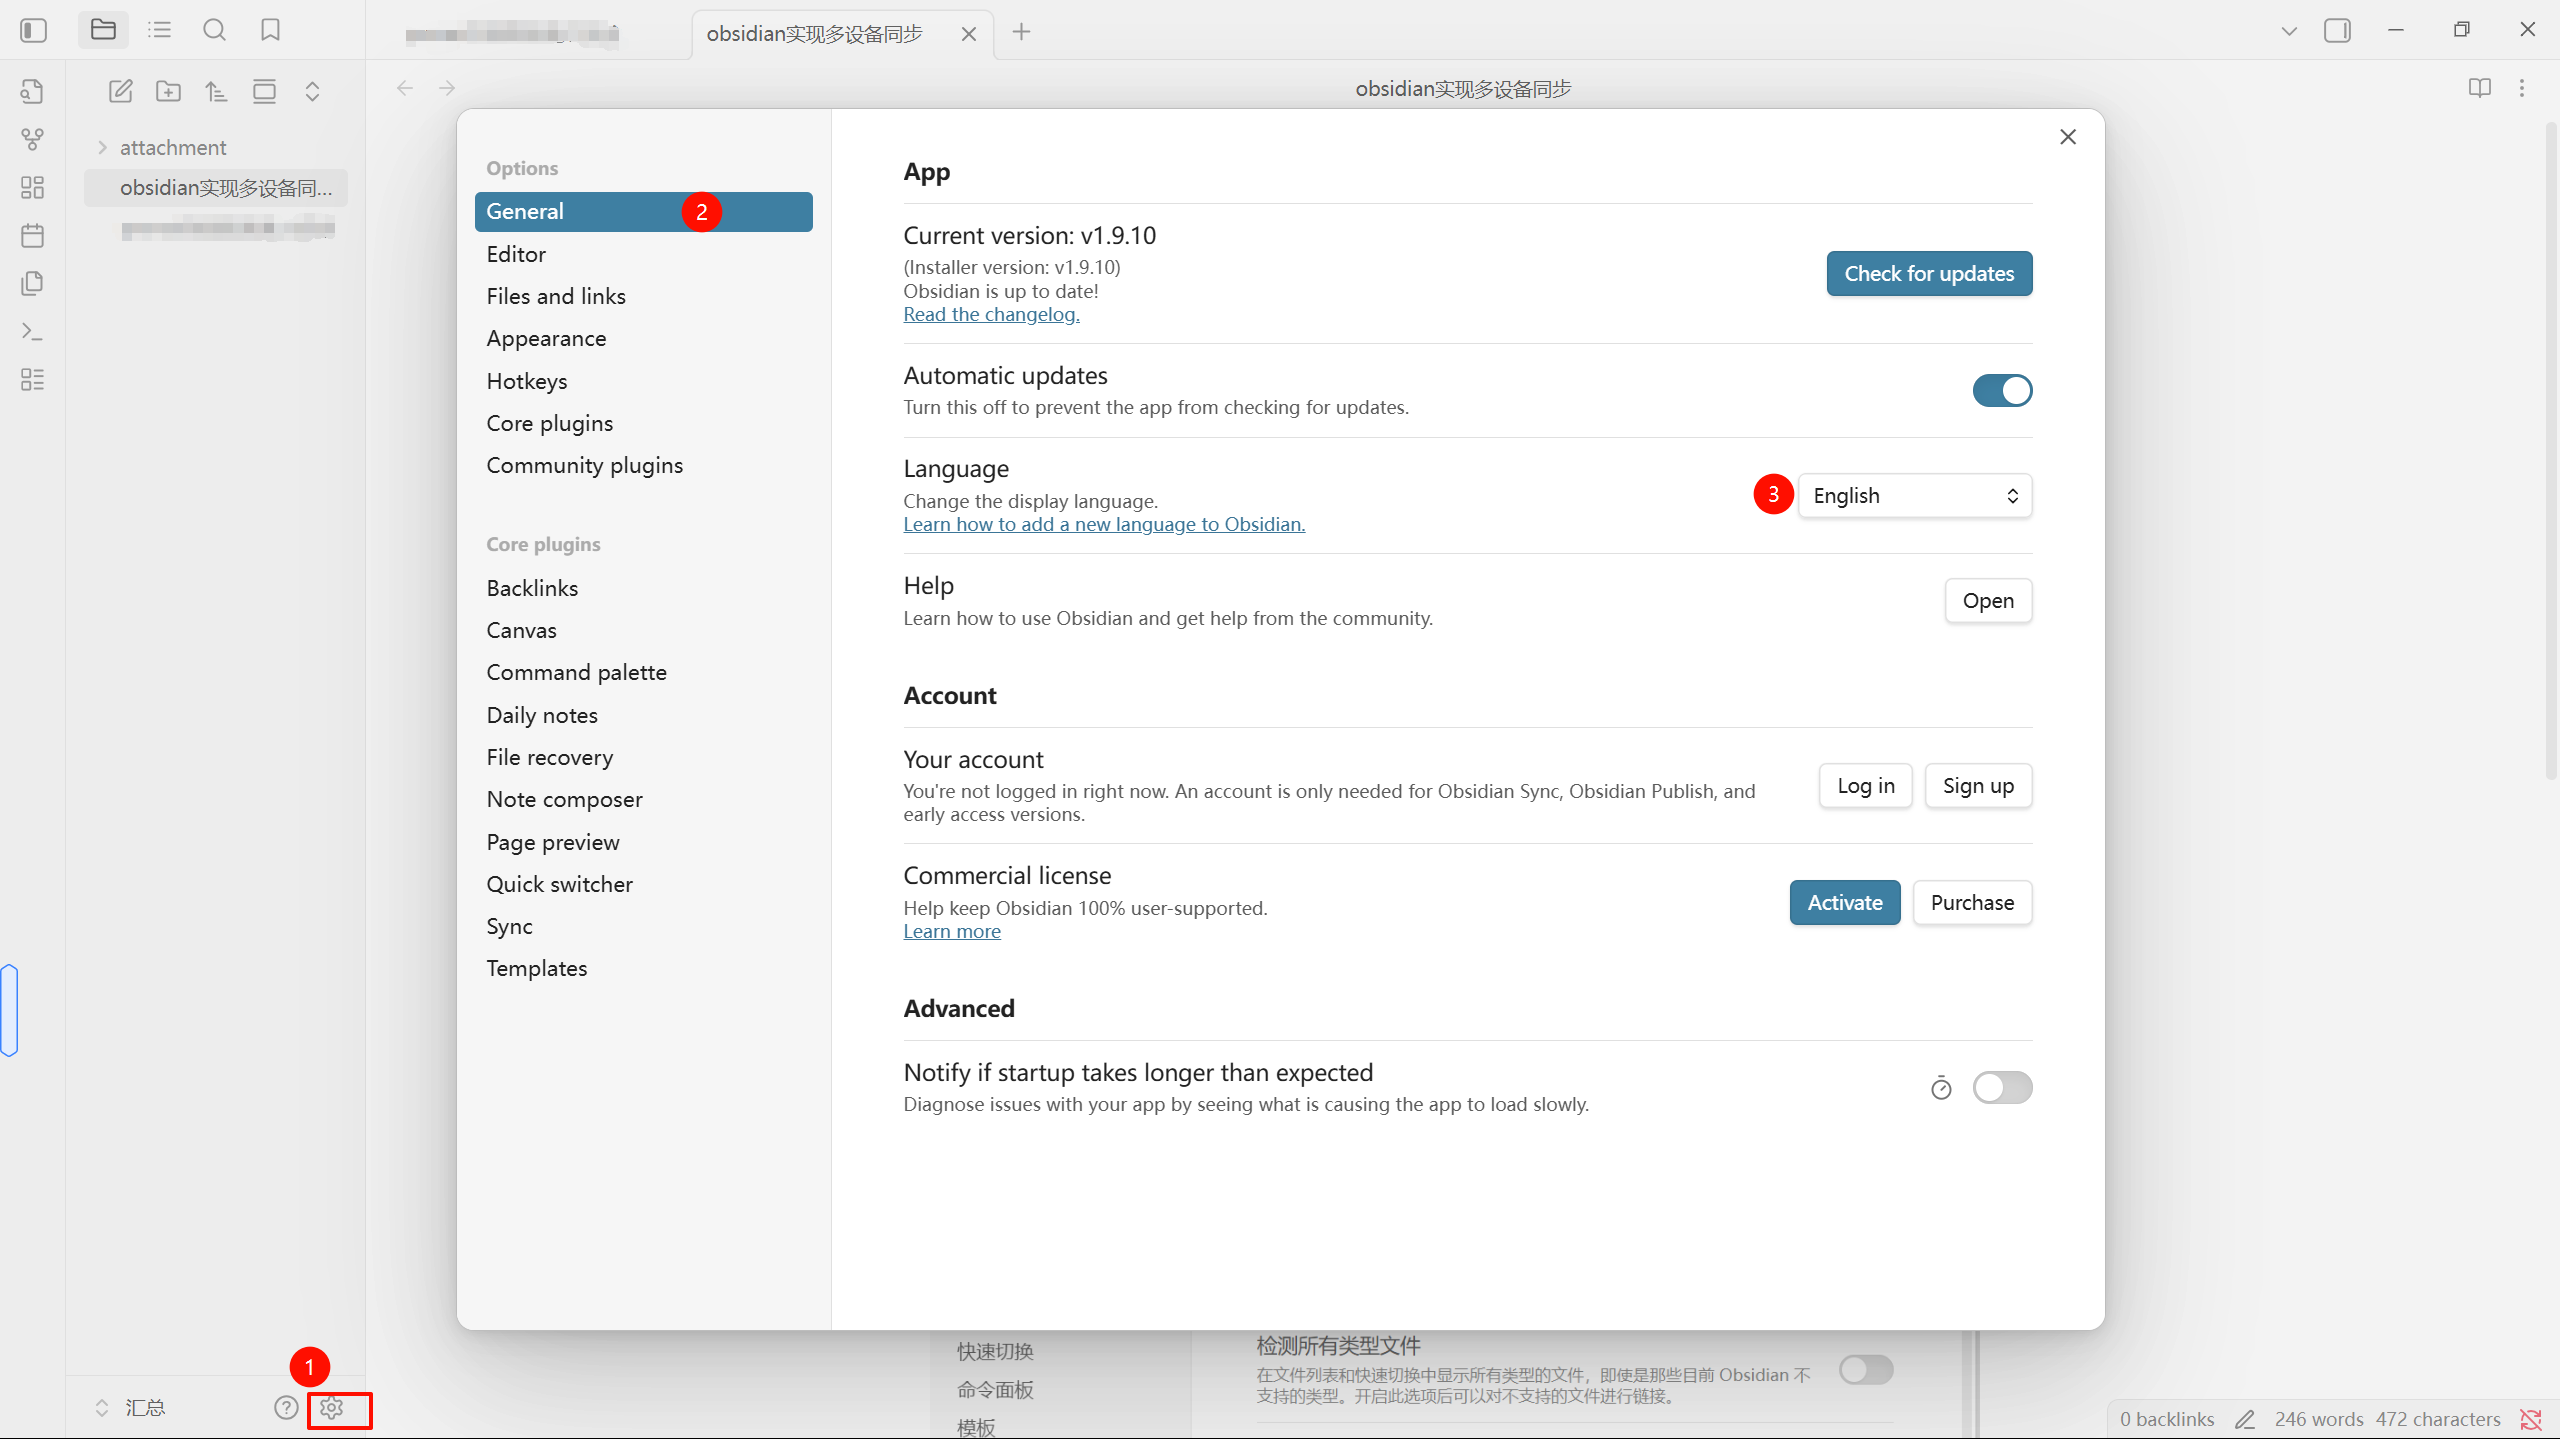Create a new note icon

point(120,92)
